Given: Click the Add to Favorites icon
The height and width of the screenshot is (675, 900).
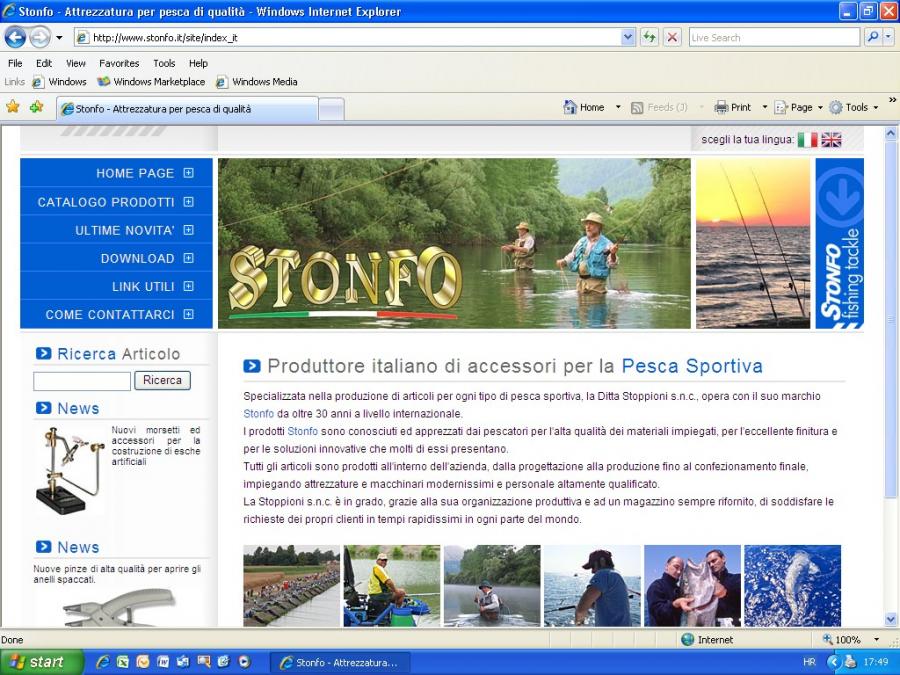Looking at the screenshot, I should 37,107.
